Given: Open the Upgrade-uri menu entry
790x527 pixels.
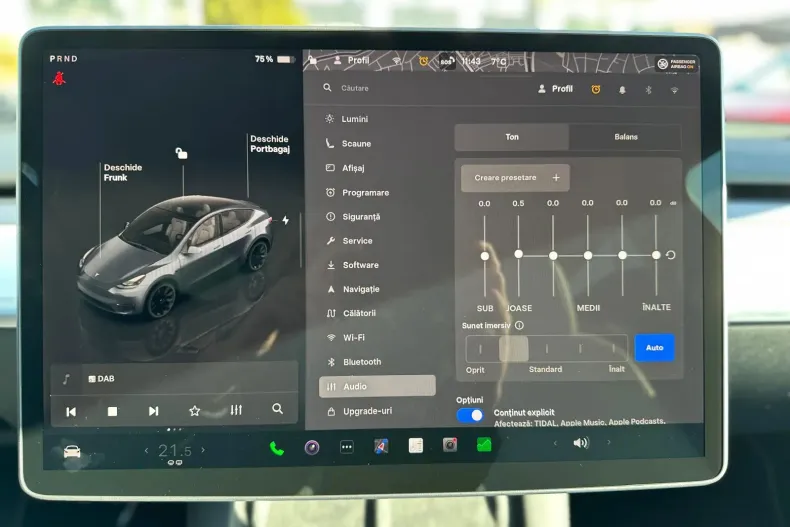Looking at the screenshot, I should 360,411.
